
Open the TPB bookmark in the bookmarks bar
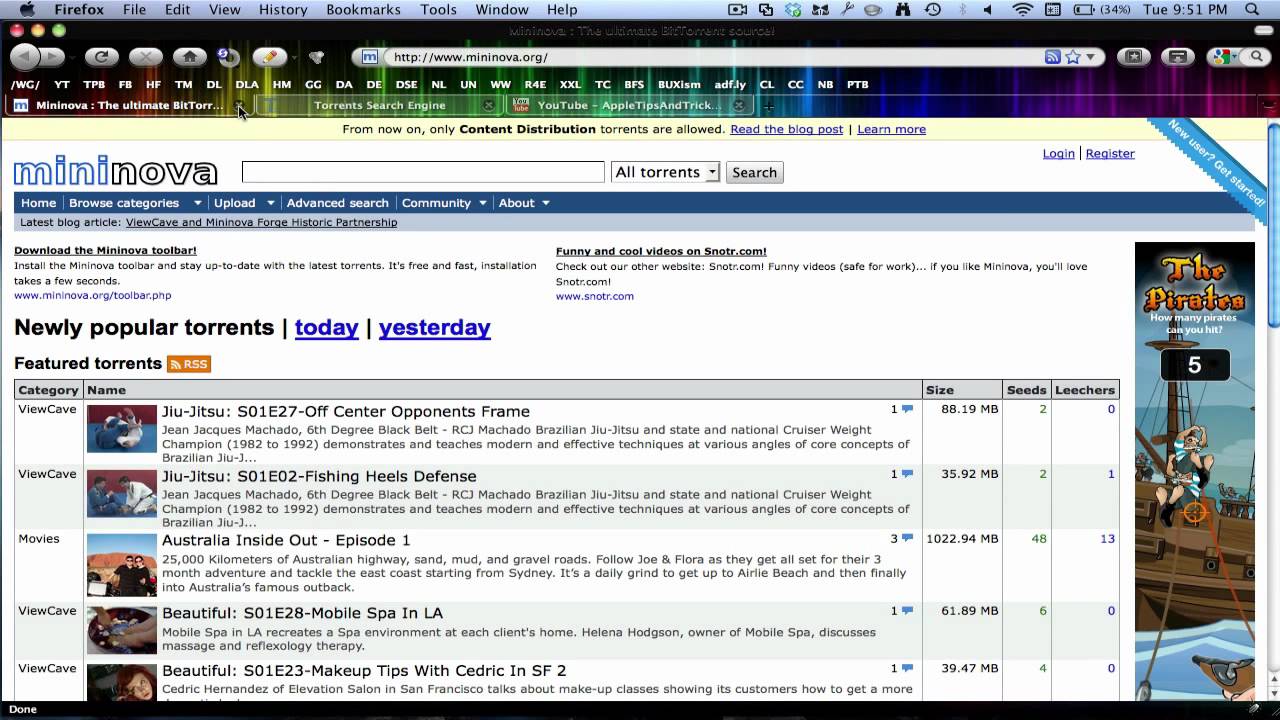[x=94, y=85]
